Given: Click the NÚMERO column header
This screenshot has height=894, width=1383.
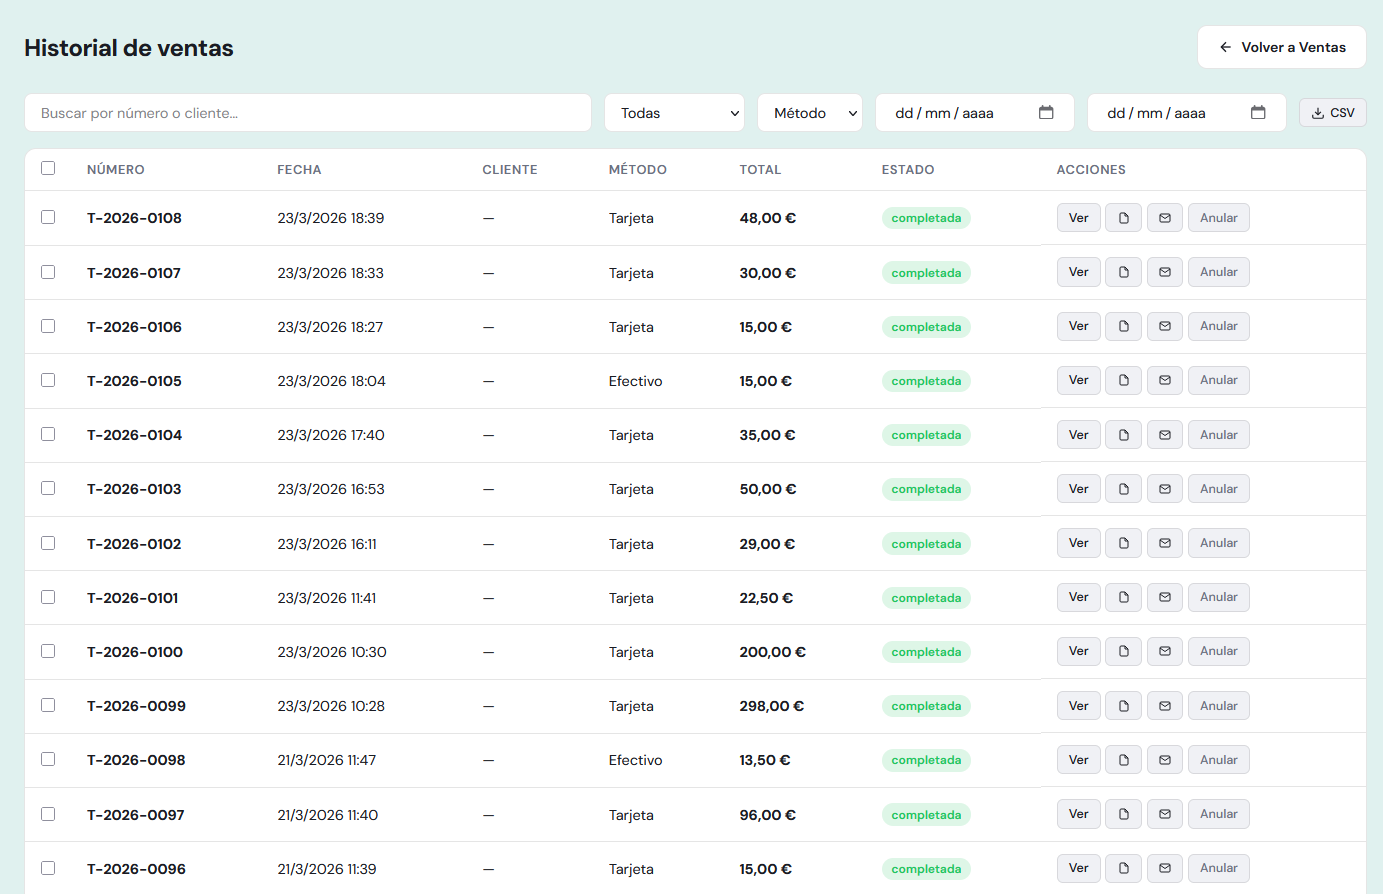Looking at the screenshot, I should [116, 169].
